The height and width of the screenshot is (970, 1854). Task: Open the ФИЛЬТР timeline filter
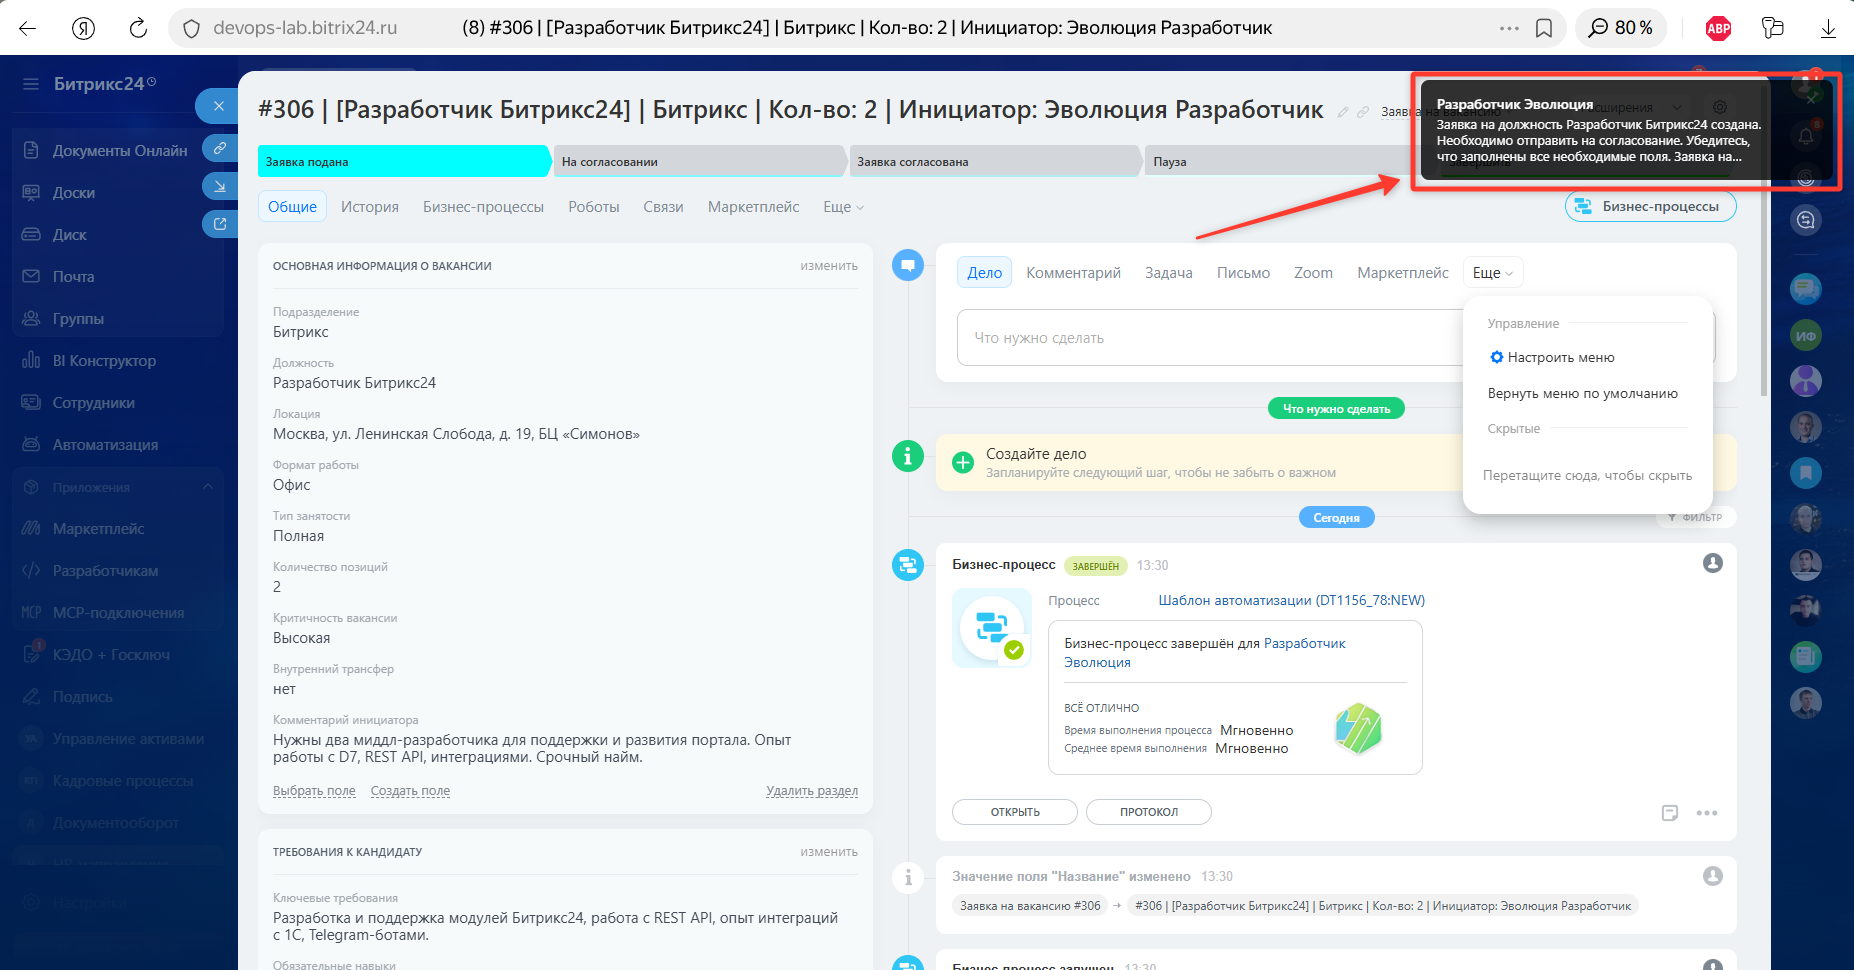click(x=1695, y=517)
